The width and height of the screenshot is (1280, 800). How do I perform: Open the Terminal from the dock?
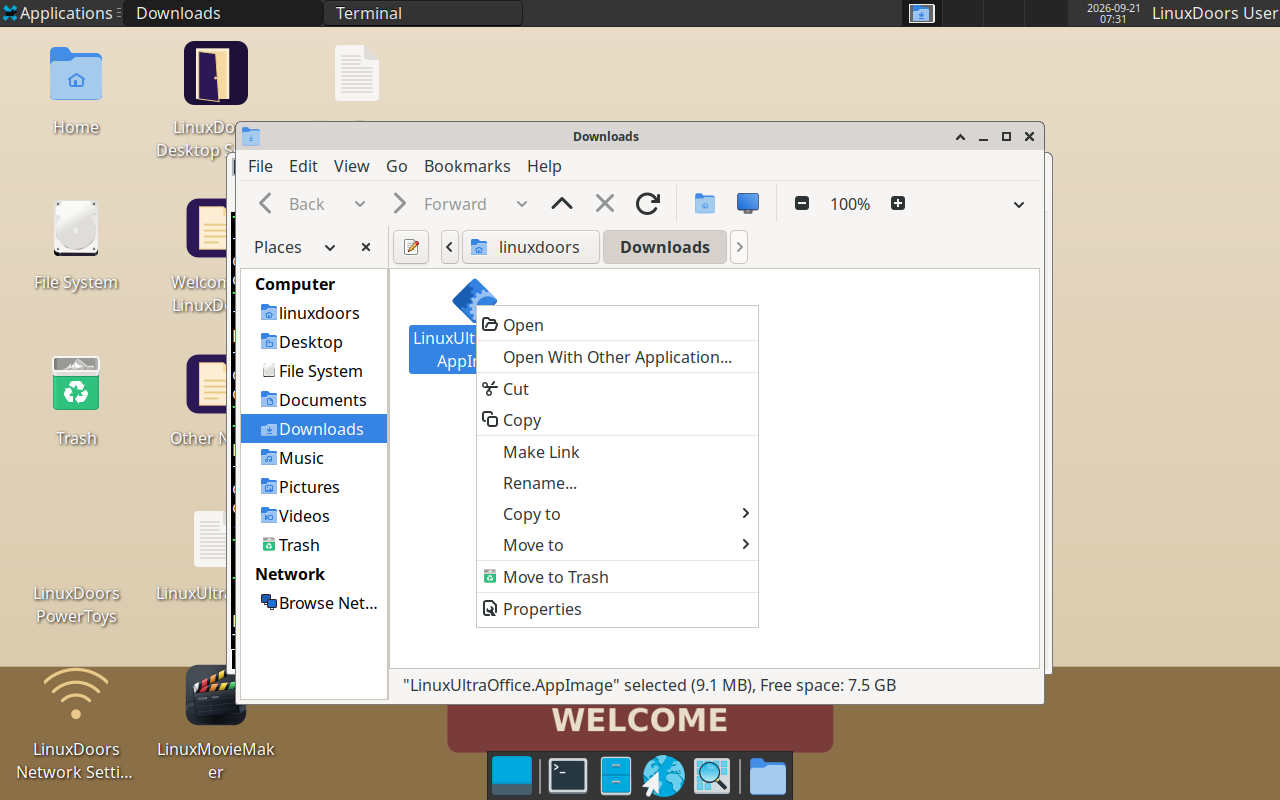point(568,776)
